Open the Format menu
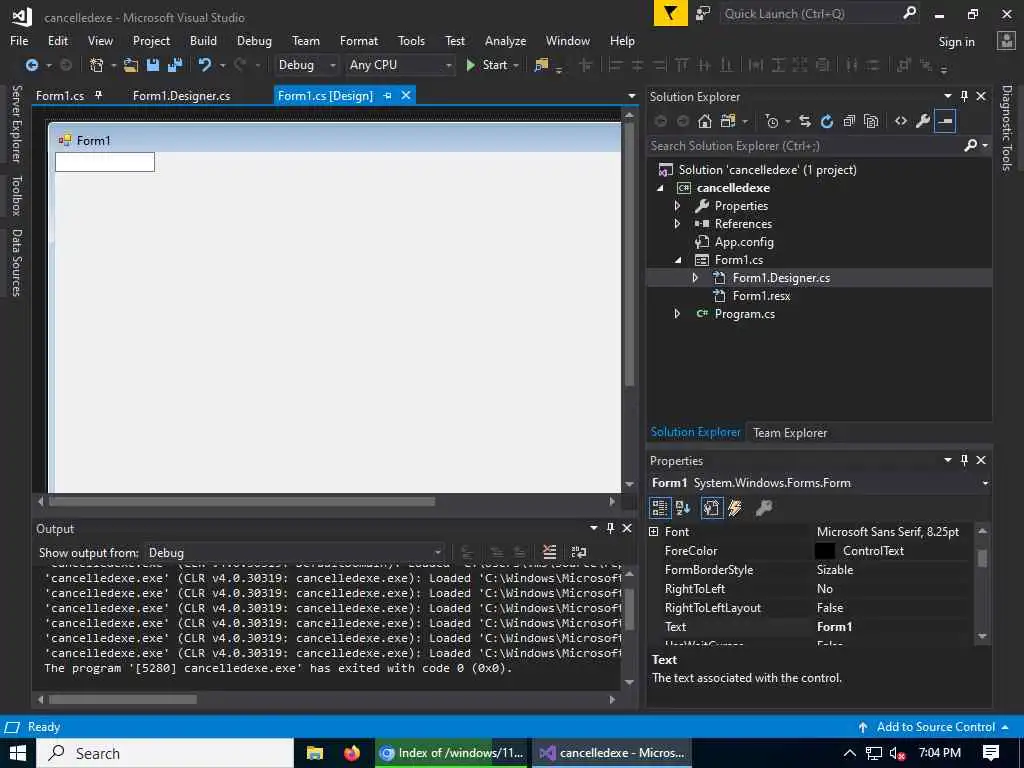 (x=359, y=40)
